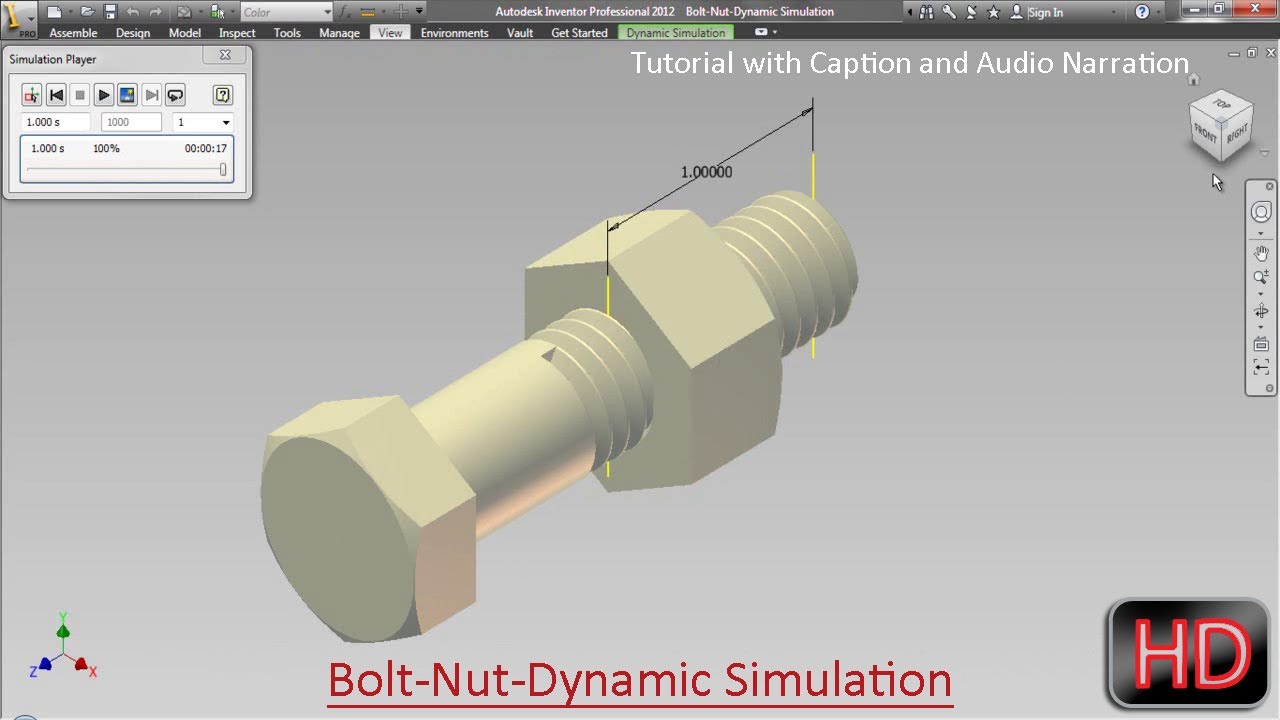Viewport: 1280px width, 720px height.
Task: Select the Orbit tool in navigation bar
Action: pos(1261,312)
